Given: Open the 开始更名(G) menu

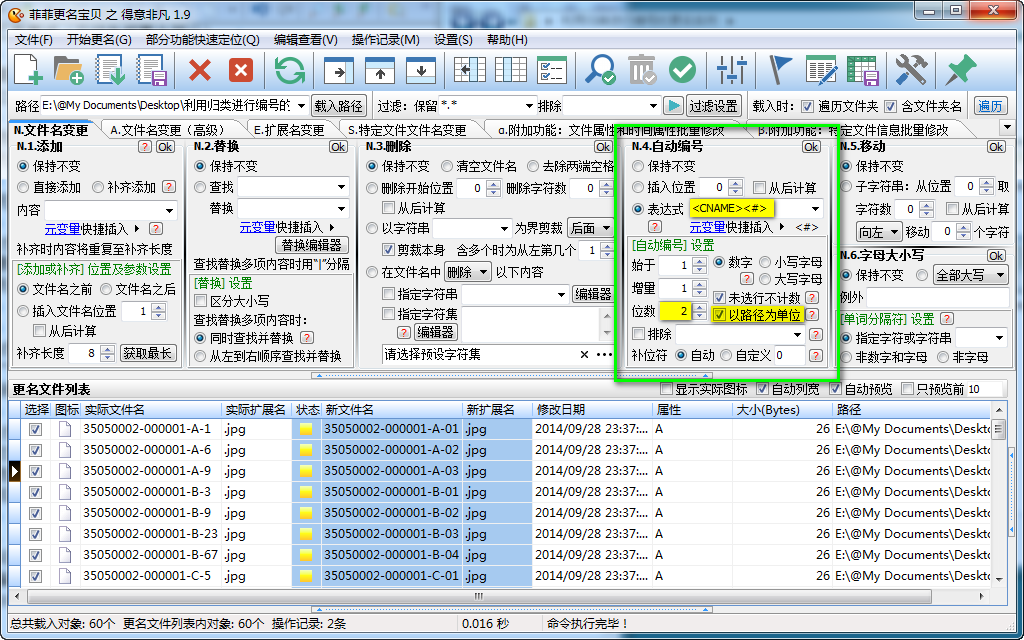Looking at the screenshot, I should click(x=99, y=40).
